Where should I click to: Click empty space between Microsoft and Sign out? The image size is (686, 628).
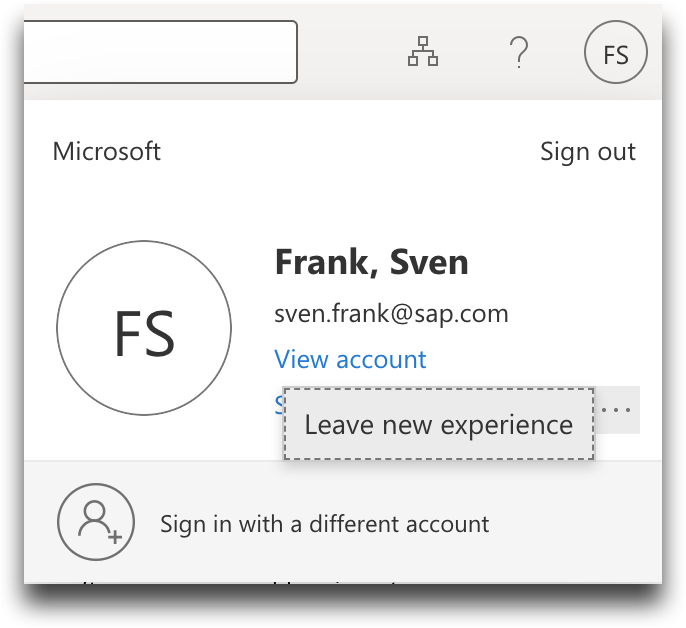pyautogui.click(x=350, y=151)
